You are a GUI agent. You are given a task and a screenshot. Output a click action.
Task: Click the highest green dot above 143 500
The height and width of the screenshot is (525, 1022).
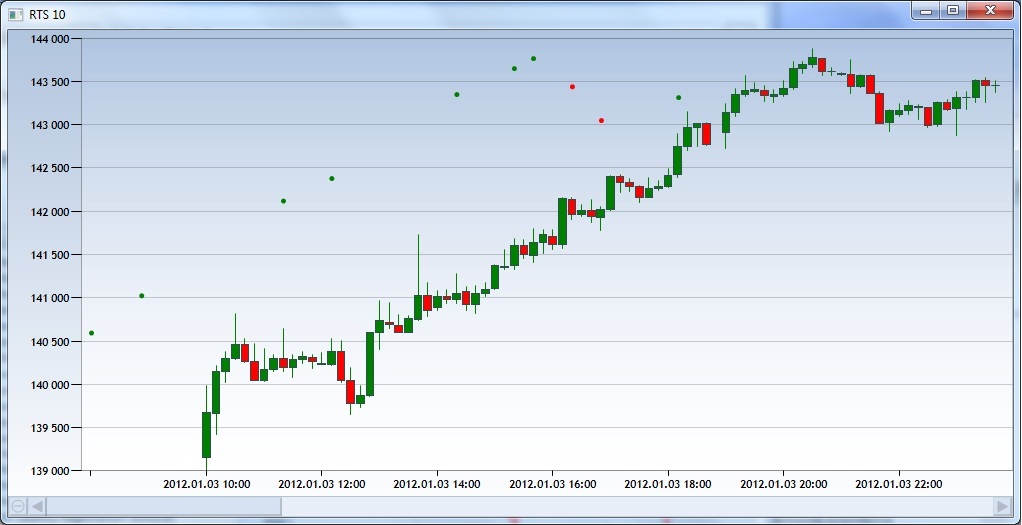coord(533,58)
